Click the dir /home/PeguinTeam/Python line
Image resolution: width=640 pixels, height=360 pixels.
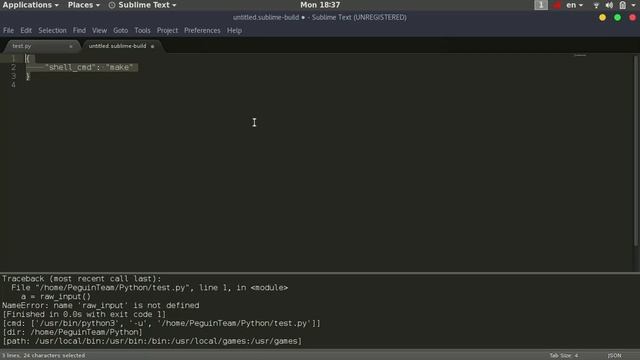point(72,333)
